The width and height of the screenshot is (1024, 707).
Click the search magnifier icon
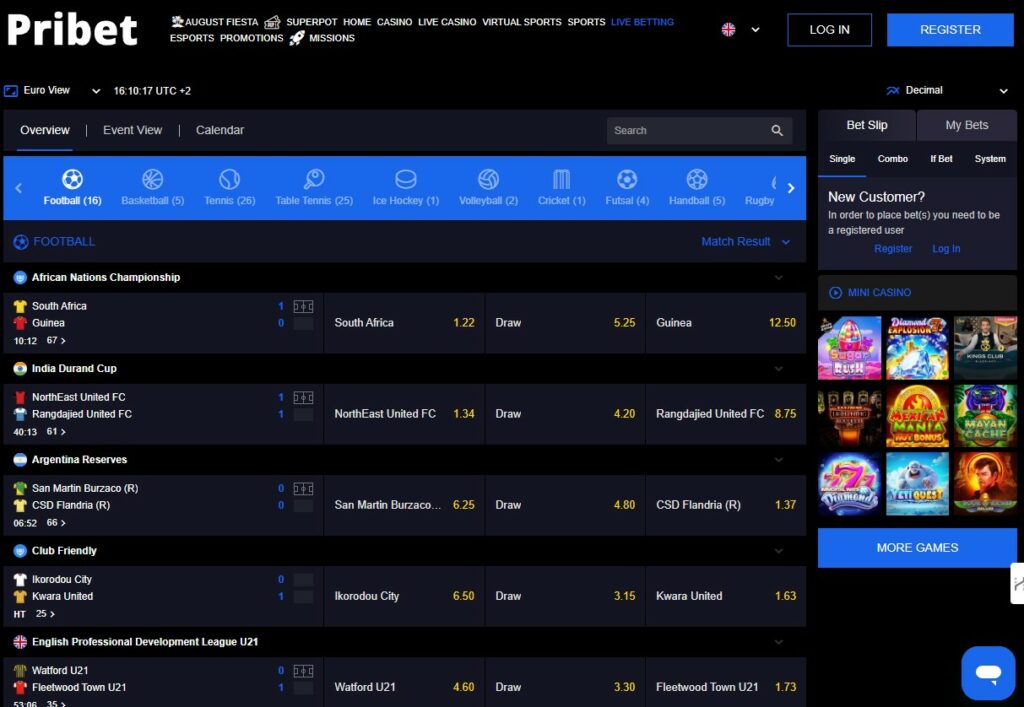776,131
